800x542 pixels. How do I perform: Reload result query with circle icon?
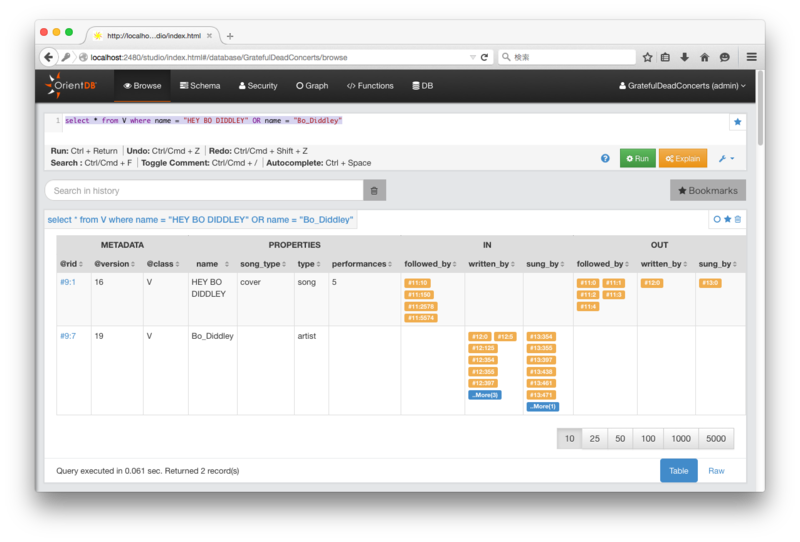click(717, 219)
